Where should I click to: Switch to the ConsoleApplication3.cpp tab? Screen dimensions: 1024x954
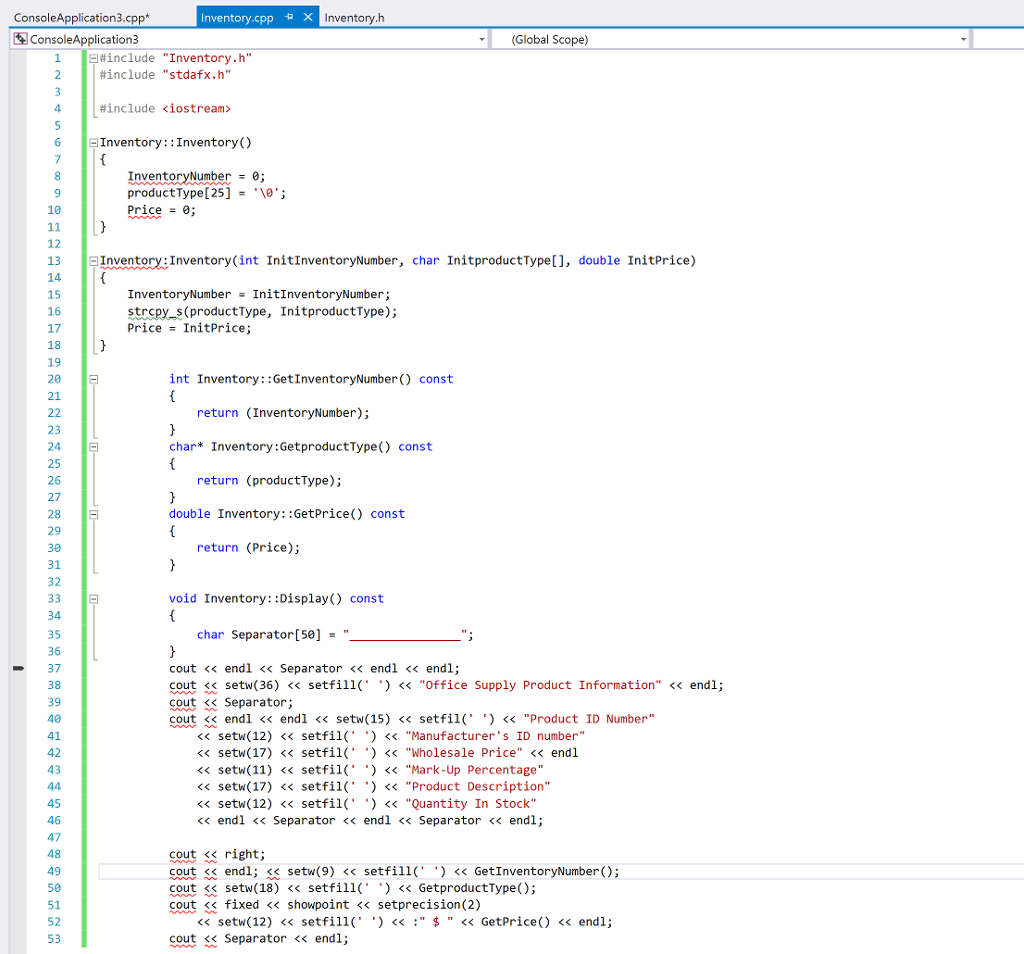coord(82,18)
